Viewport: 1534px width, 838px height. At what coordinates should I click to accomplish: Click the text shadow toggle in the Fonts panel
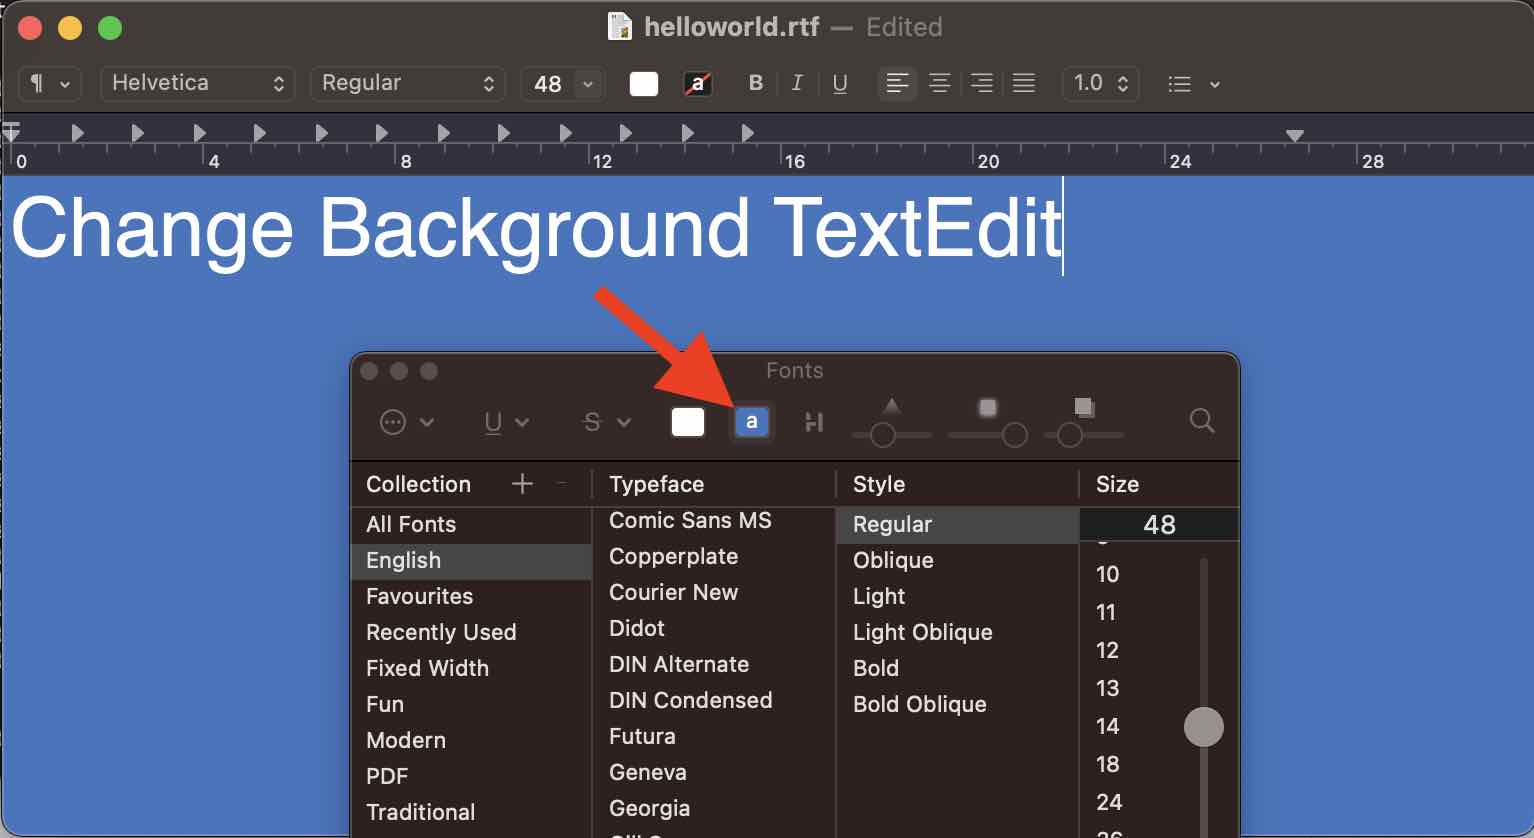pyautogui.click(x=813, y=422)
